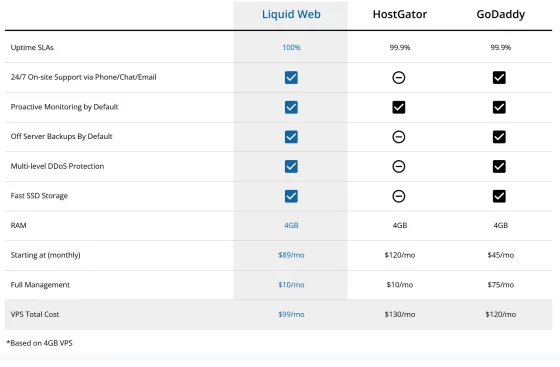Click the 'Off Server Backups By Default' label

61,136
